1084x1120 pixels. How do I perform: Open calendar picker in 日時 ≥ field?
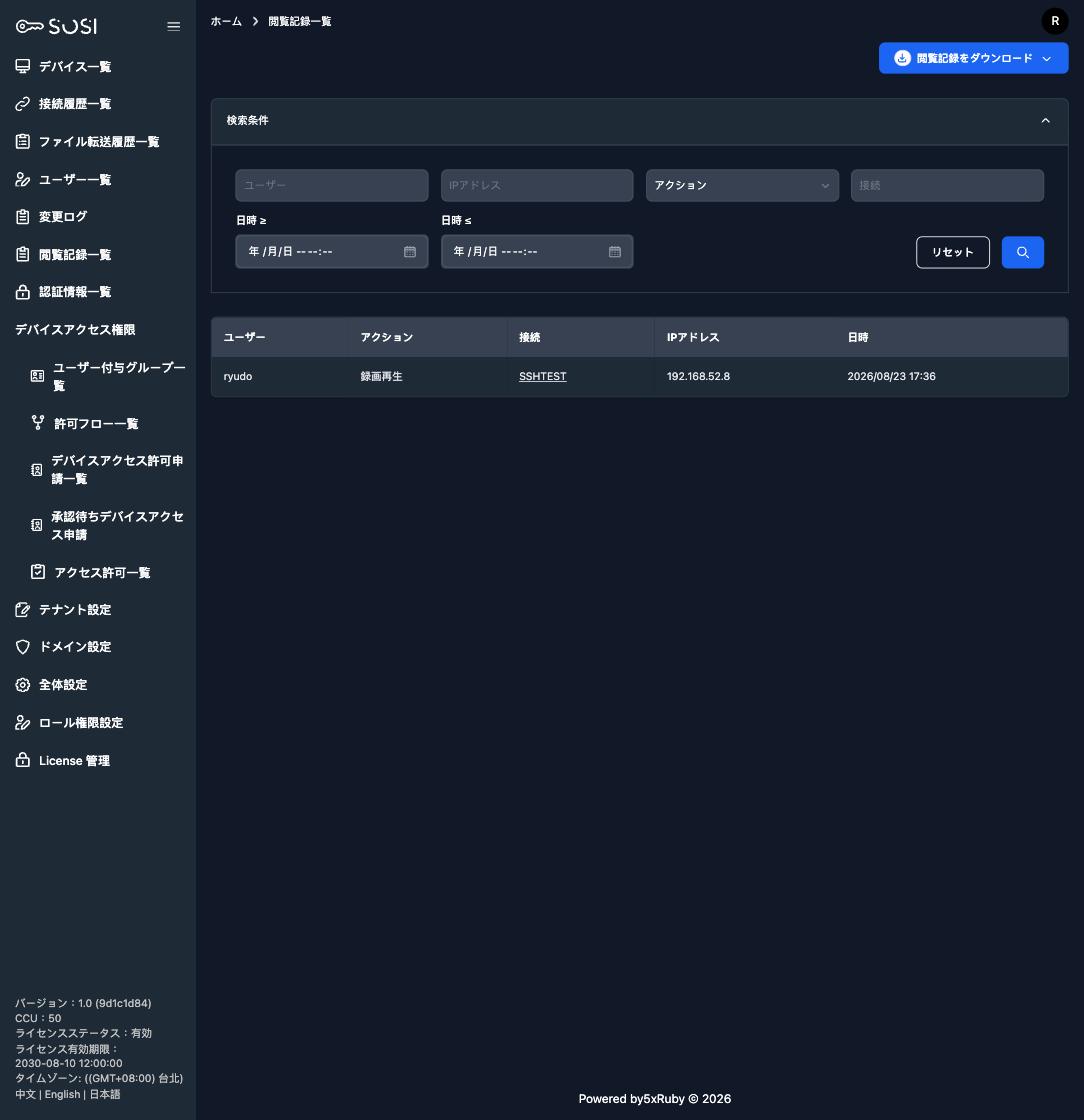coord(410,251)
